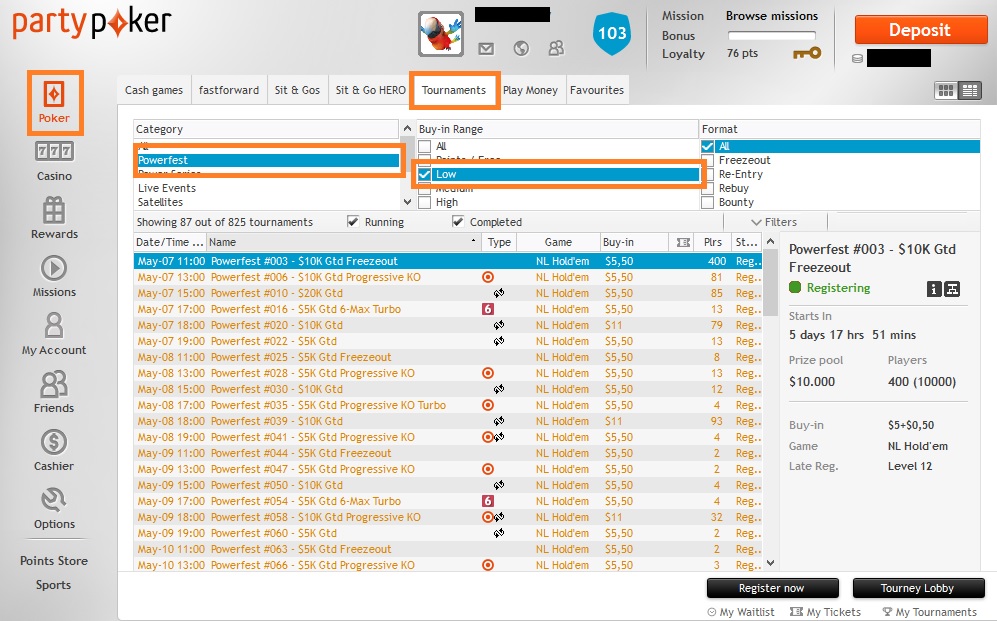Image resolution: width=997 pixels, height=621 pixels.
Task: Open the Sit & Gos tab
Action: pos(297,90)
